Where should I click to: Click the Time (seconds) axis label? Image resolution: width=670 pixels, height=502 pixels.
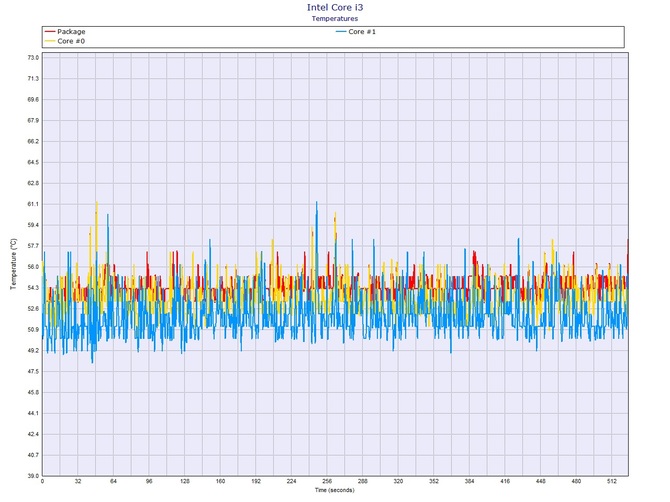coord(335,490)
